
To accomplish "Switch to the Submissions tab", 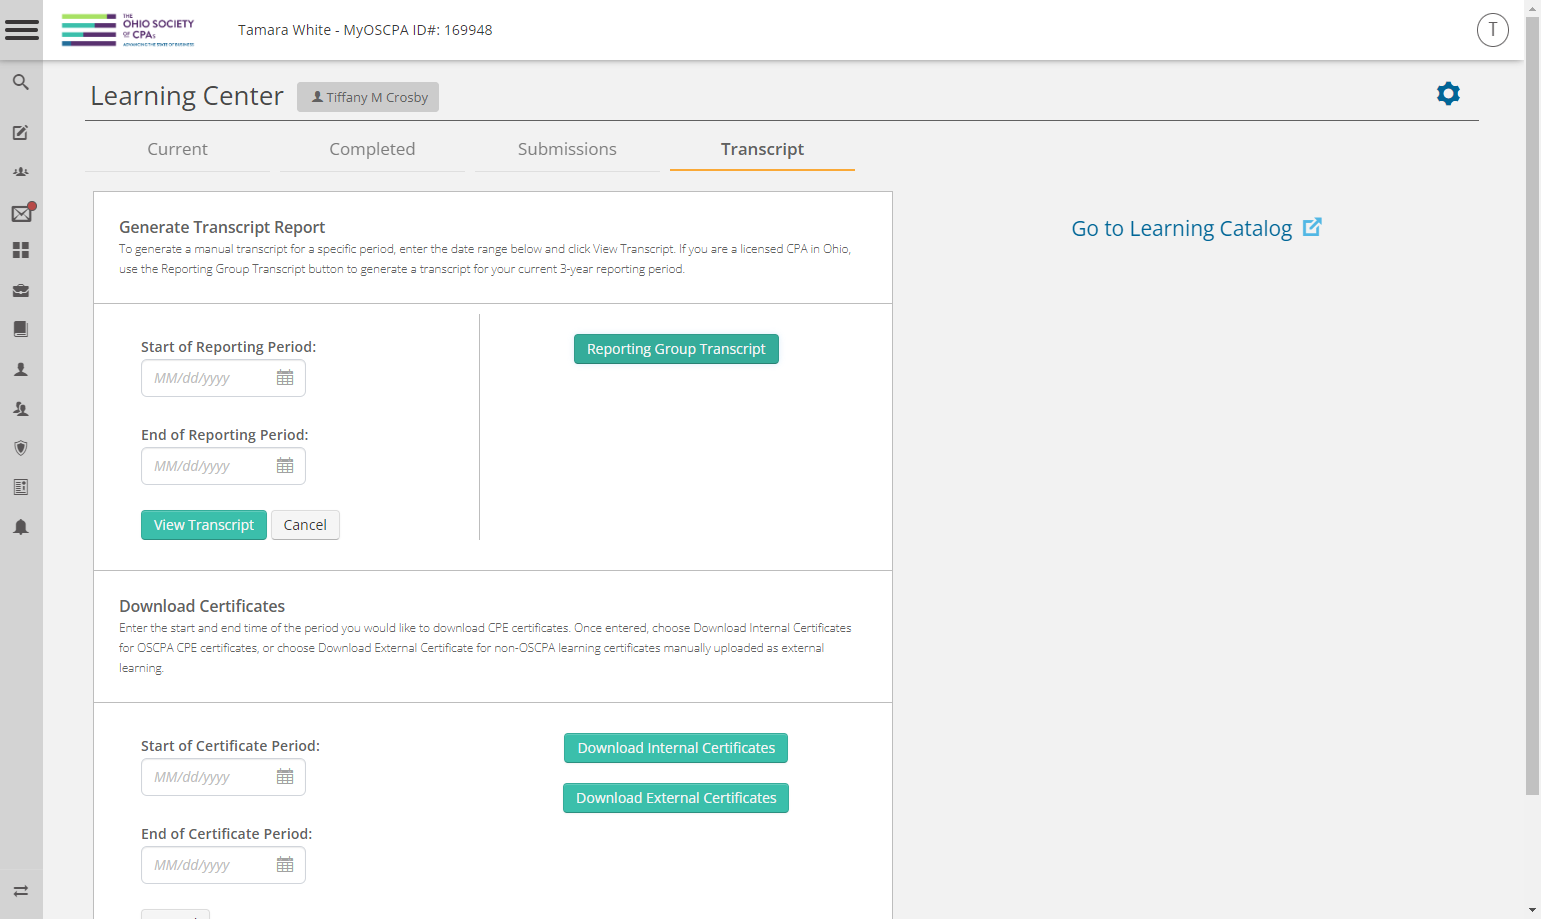I will pos(567,149).
